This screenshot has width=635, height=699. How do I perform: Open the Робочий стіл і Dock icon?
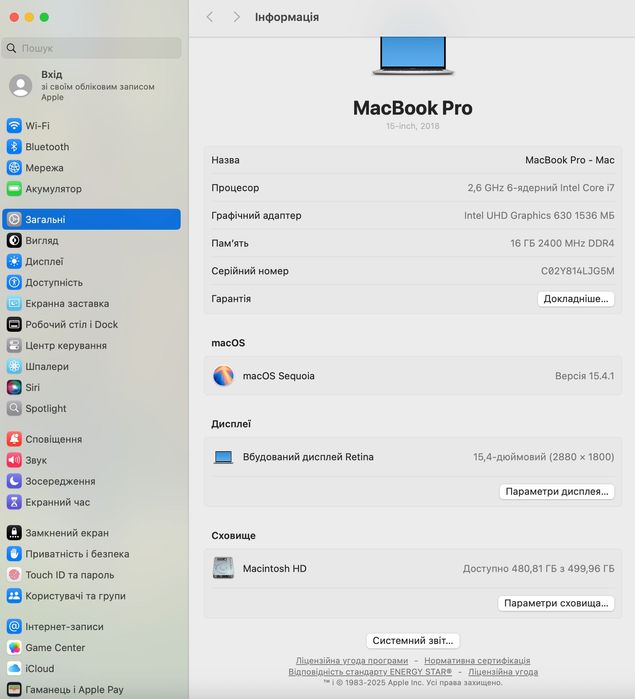click(x=14, y=324)
